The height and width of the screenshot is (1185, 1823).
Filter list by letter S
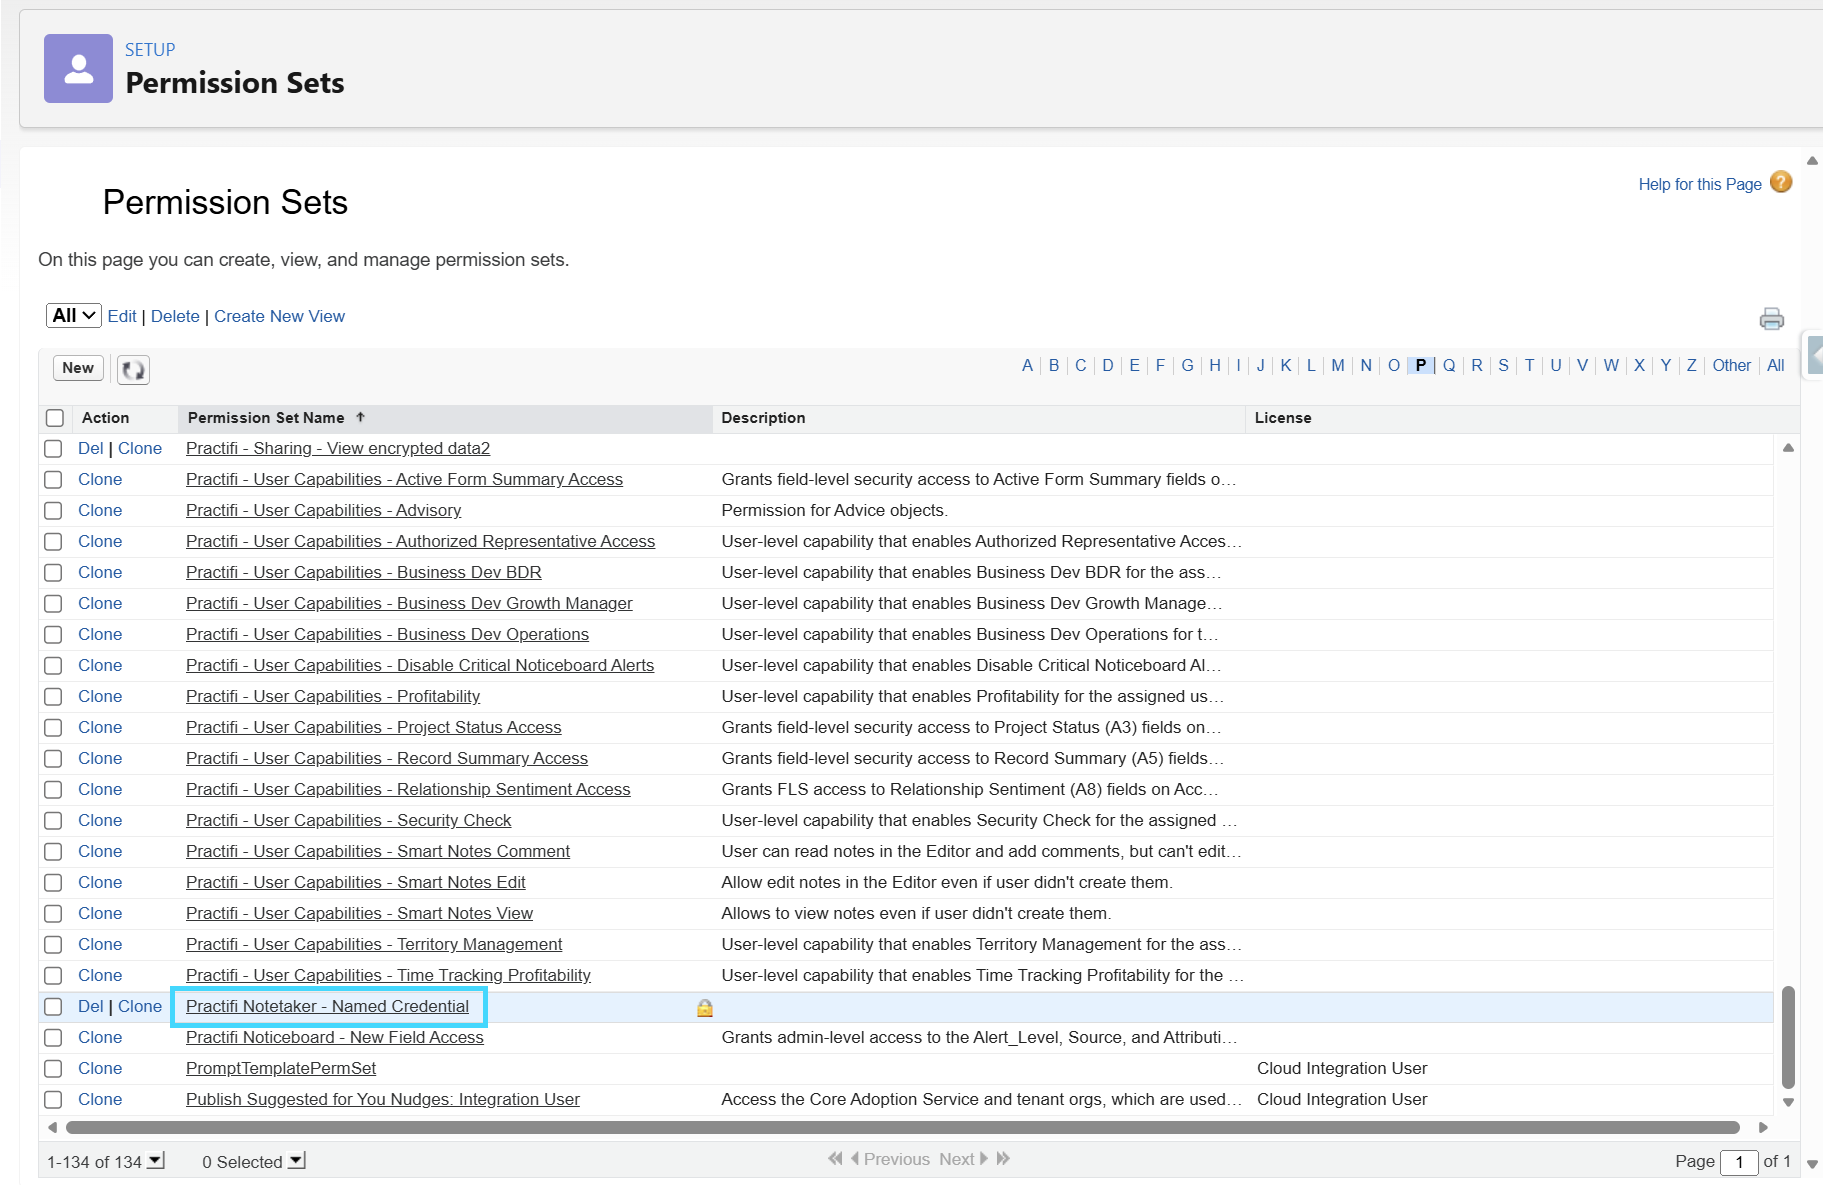1503,365
